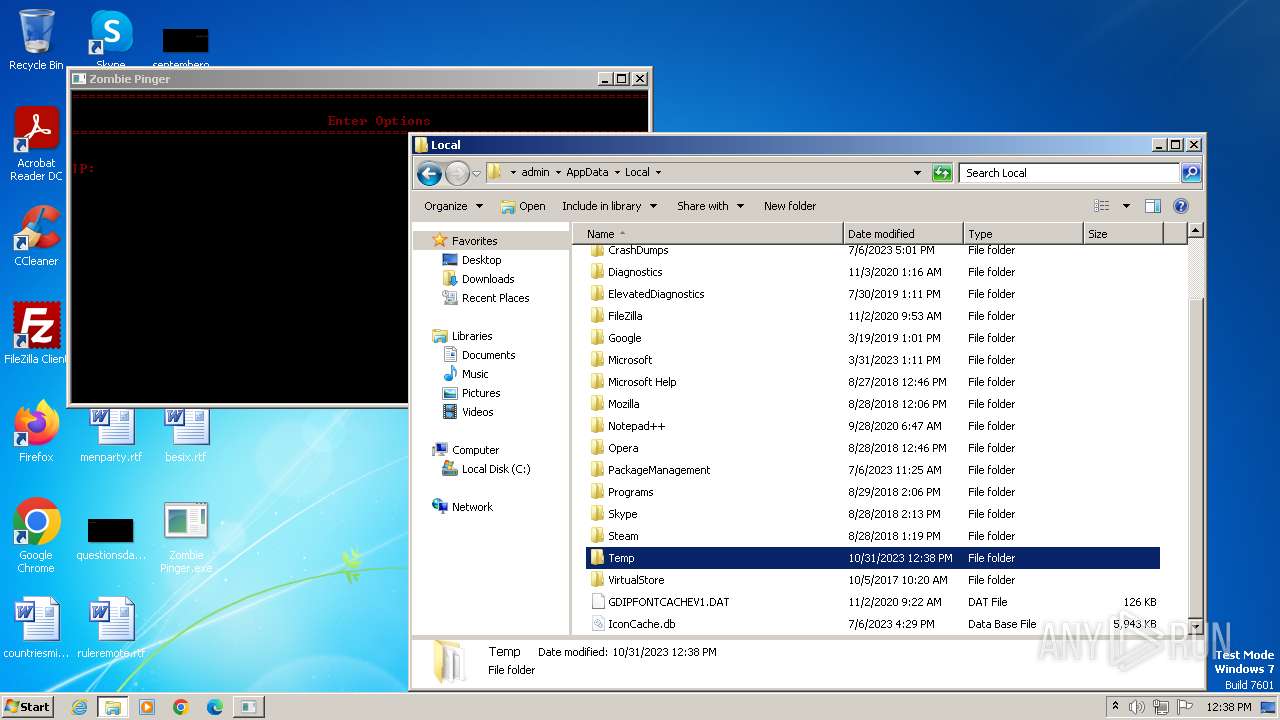
Task: Sort by Date modified column header
Action: (x=903, y=233)
